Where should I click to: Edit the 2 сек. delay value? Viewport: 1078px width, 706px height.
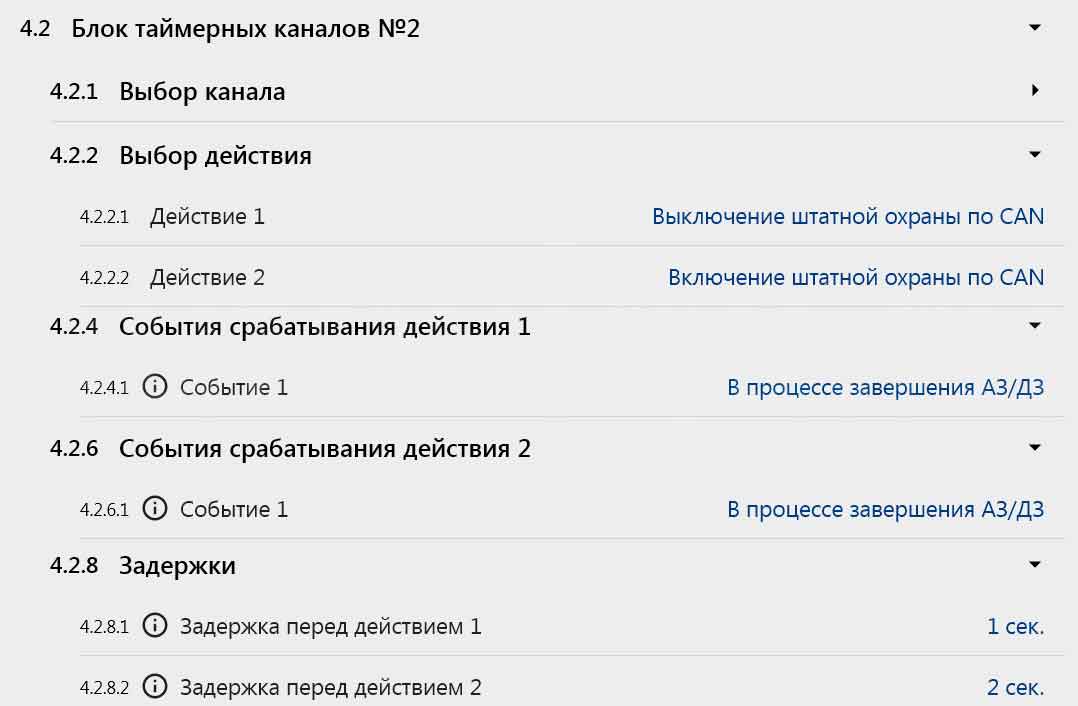1015,687
